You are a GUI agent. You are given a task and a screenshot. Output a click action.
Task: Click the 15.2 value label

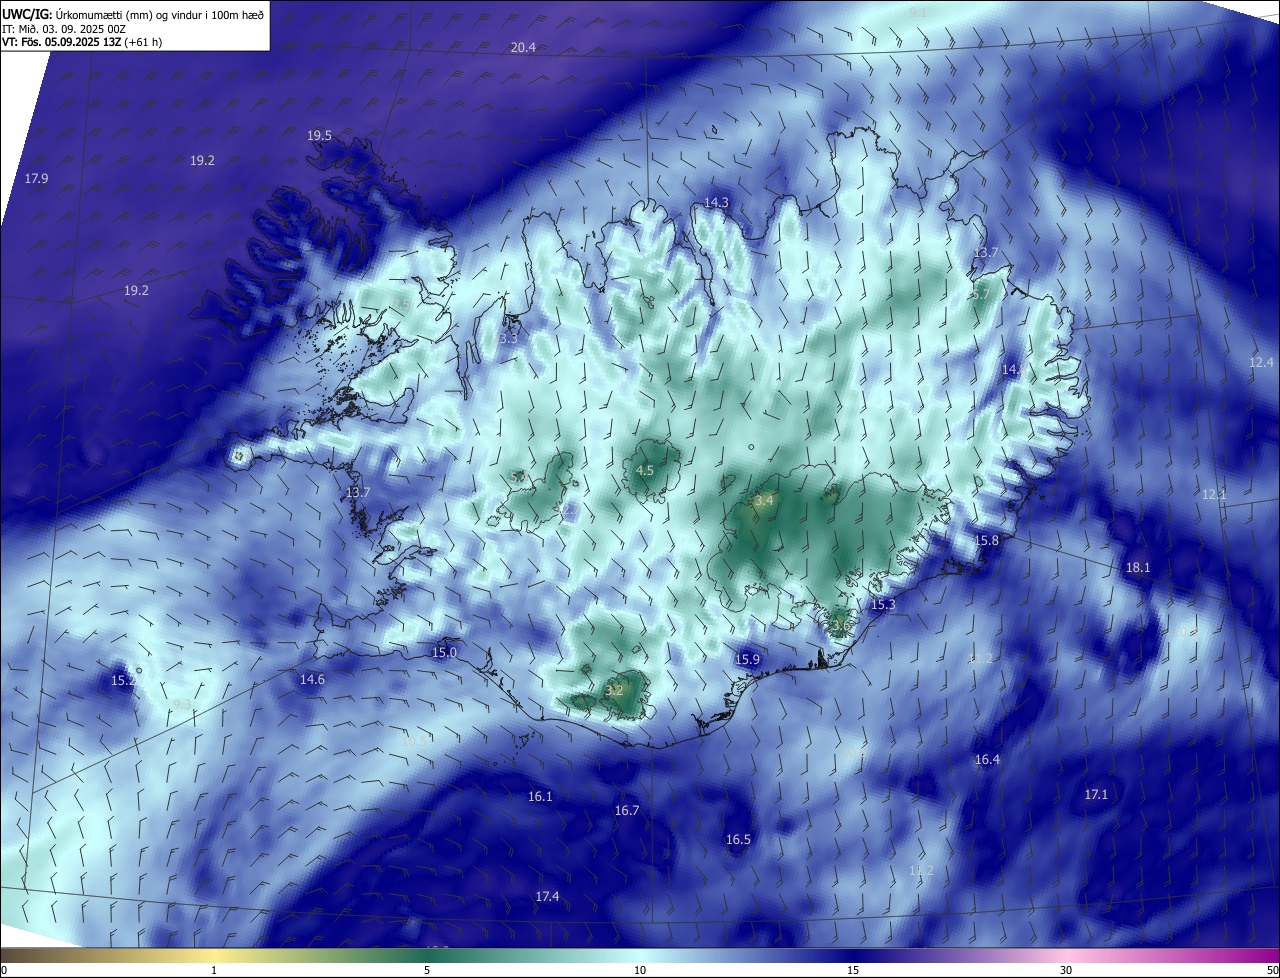123,681
